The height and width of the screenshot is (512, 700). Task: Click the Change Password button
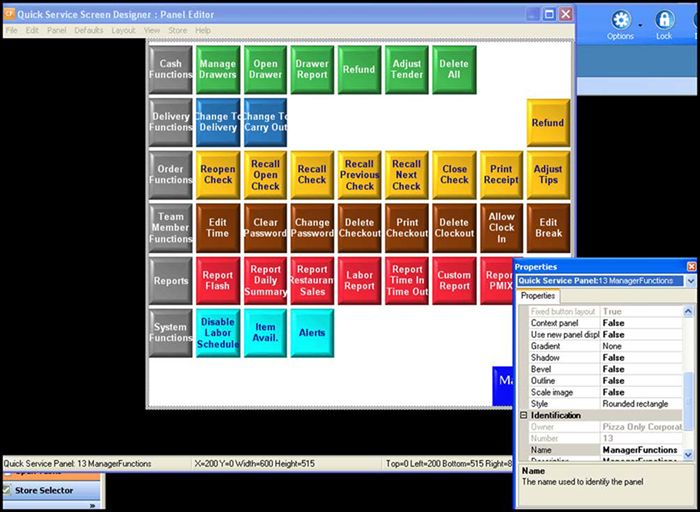pyautogui.click(x=312, y=228)
